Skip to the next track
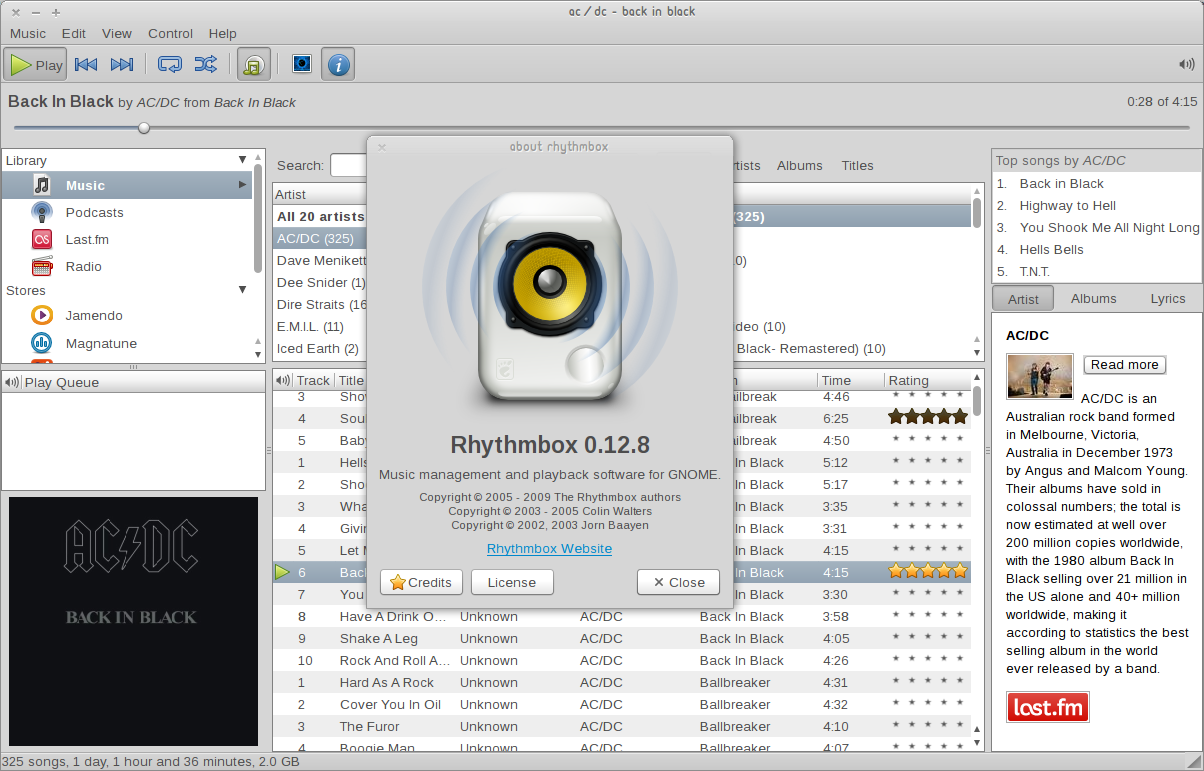1204x771 pixels. coord(122,65)
